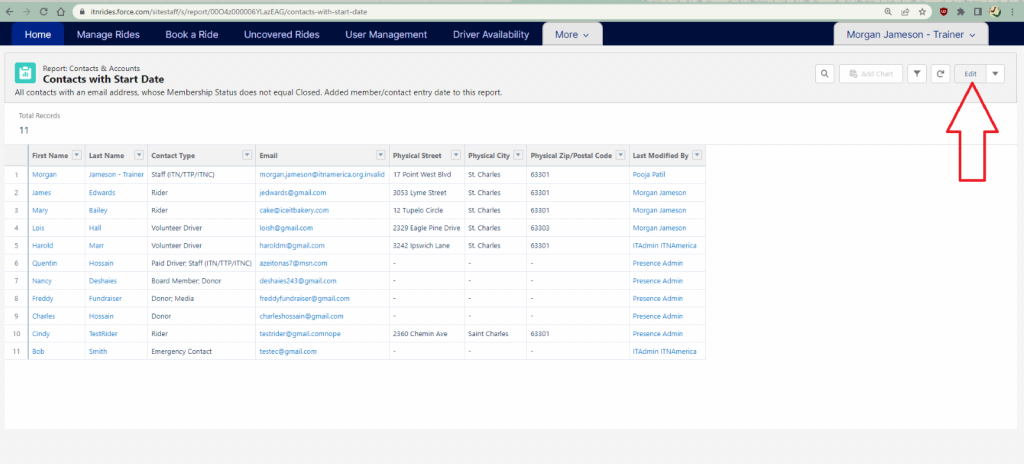
Task: Open the Email column dropdown arrow
Action: point(380,155)
